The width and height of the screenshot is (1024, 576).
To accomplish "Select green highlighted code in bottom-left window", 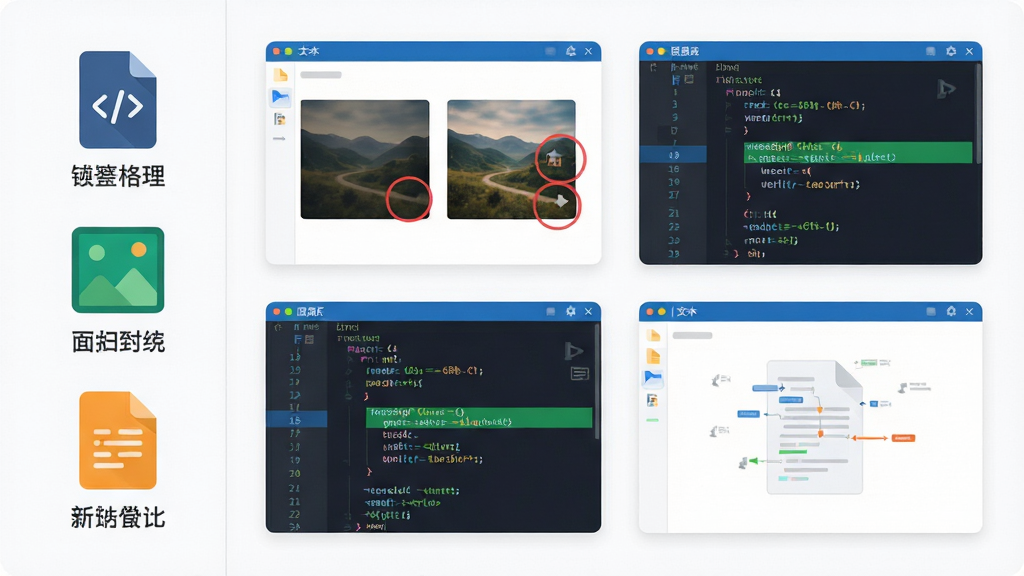I will [479, 417].
